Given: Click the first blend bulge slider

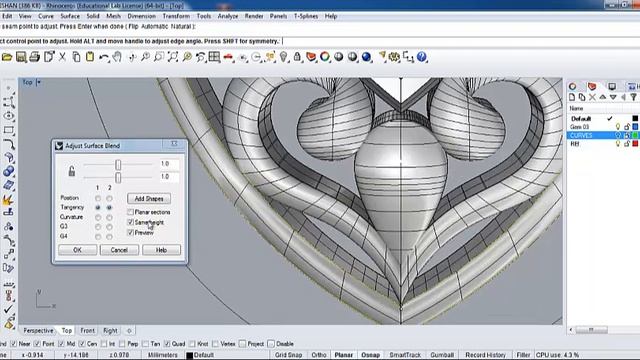Looking at the screenshot, I should point(118,164).
